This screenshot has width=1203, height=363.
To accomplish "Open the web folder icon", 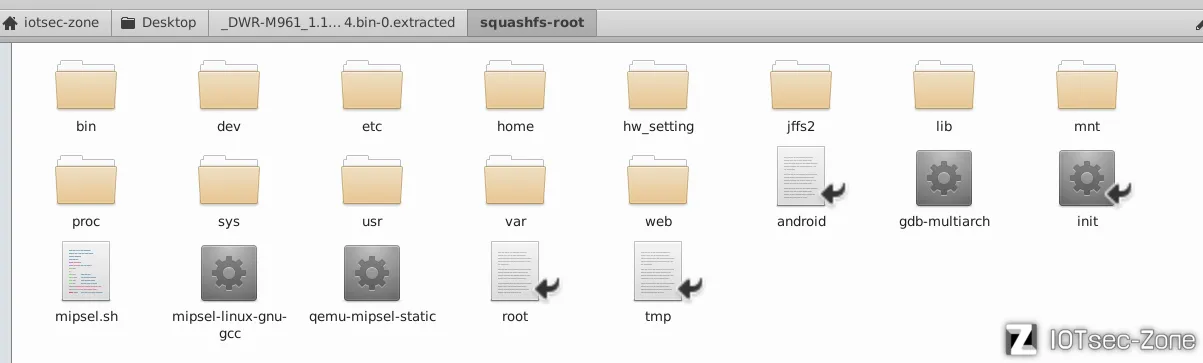I will tap(658, 180).
